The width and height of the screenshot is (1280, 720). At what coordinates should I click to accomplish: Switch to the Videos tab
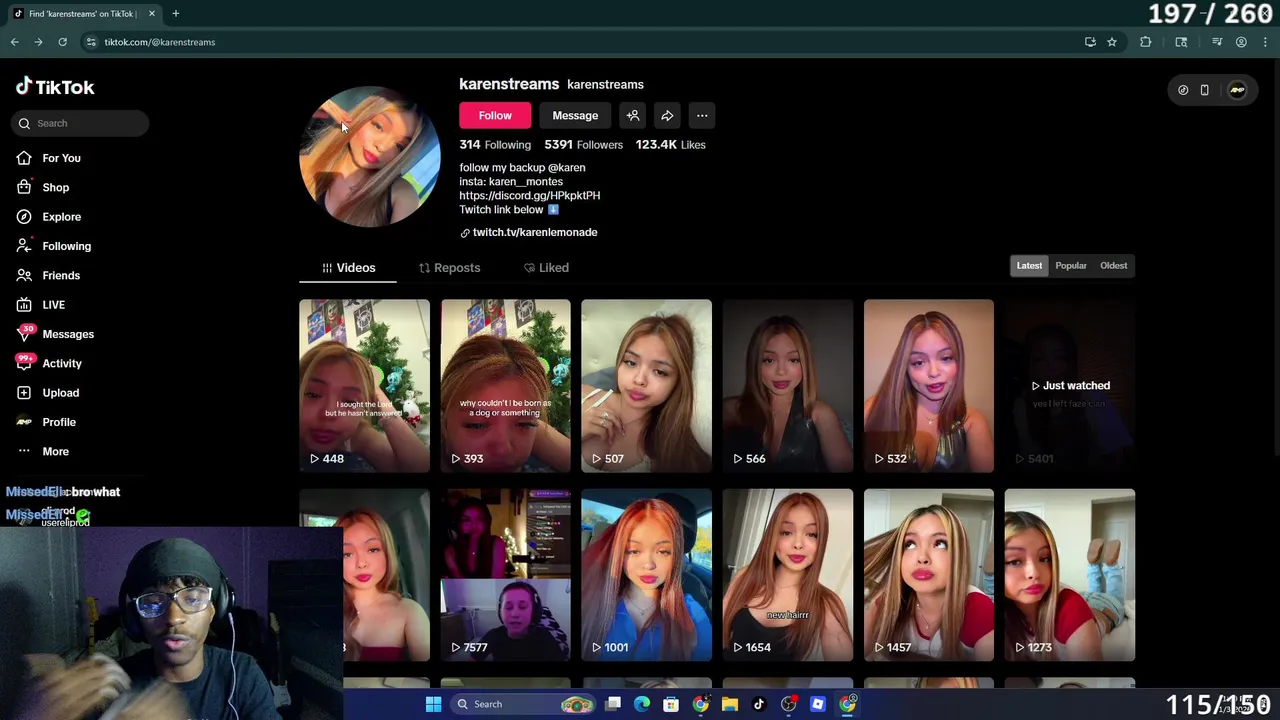pyautogui.click(x=348, y=268)
